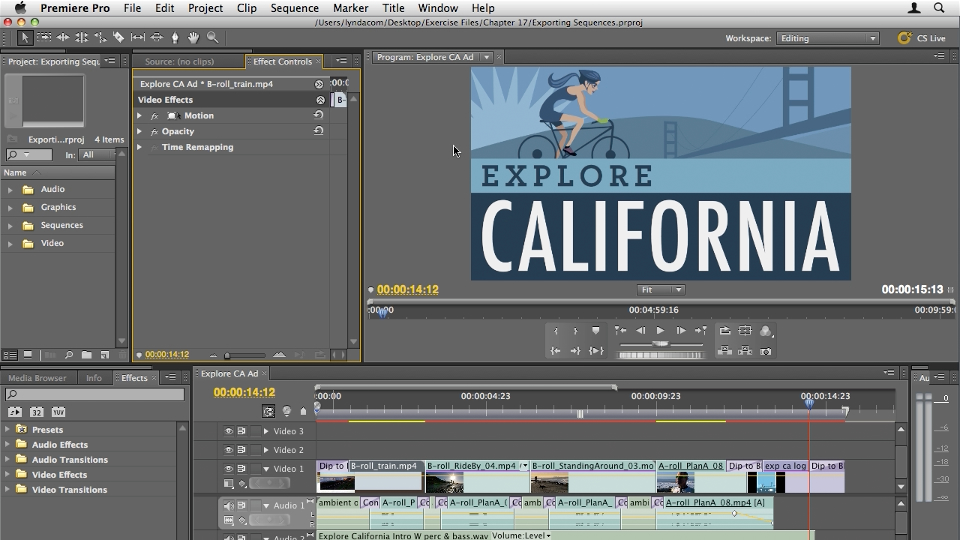This screenshot has width=960, height=540.
Task: Toggle Snap in the timeline
Action: tap(268, 411)
